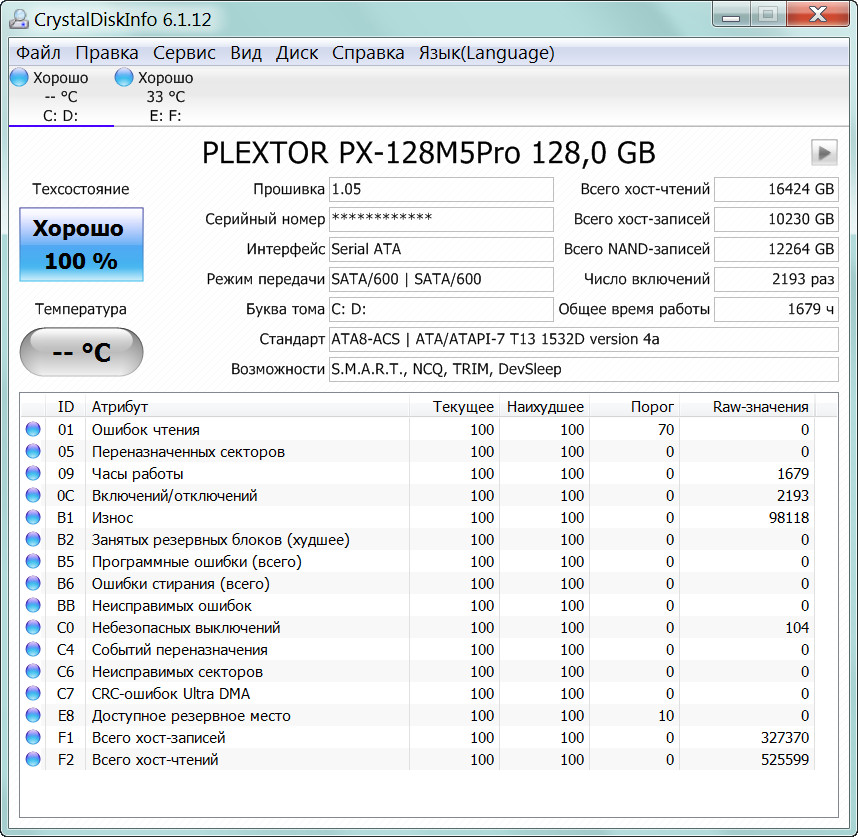This screenshot has width=858, height=837.
Task: Click status orb of row E8 Доступное резервное место
Action: 33,715
